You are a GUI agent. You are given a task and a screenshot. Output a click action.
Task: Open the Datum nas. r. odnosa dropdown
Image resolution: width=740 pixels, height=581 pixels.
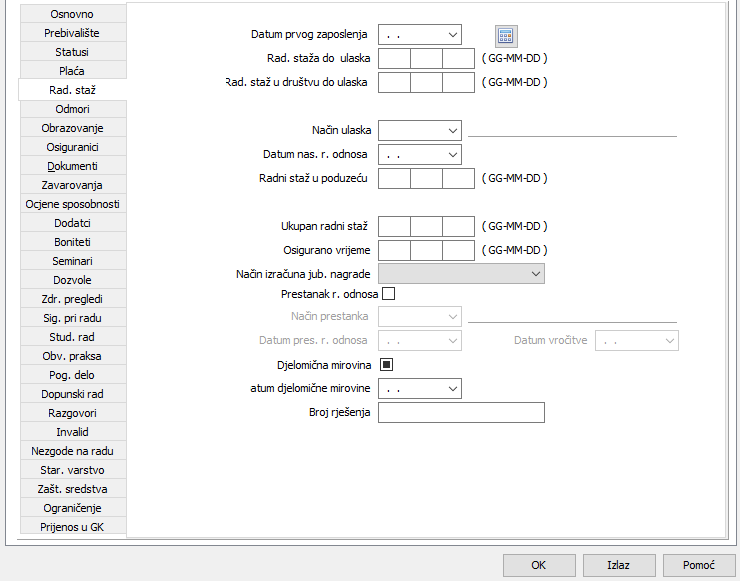[x=453, y=155]
